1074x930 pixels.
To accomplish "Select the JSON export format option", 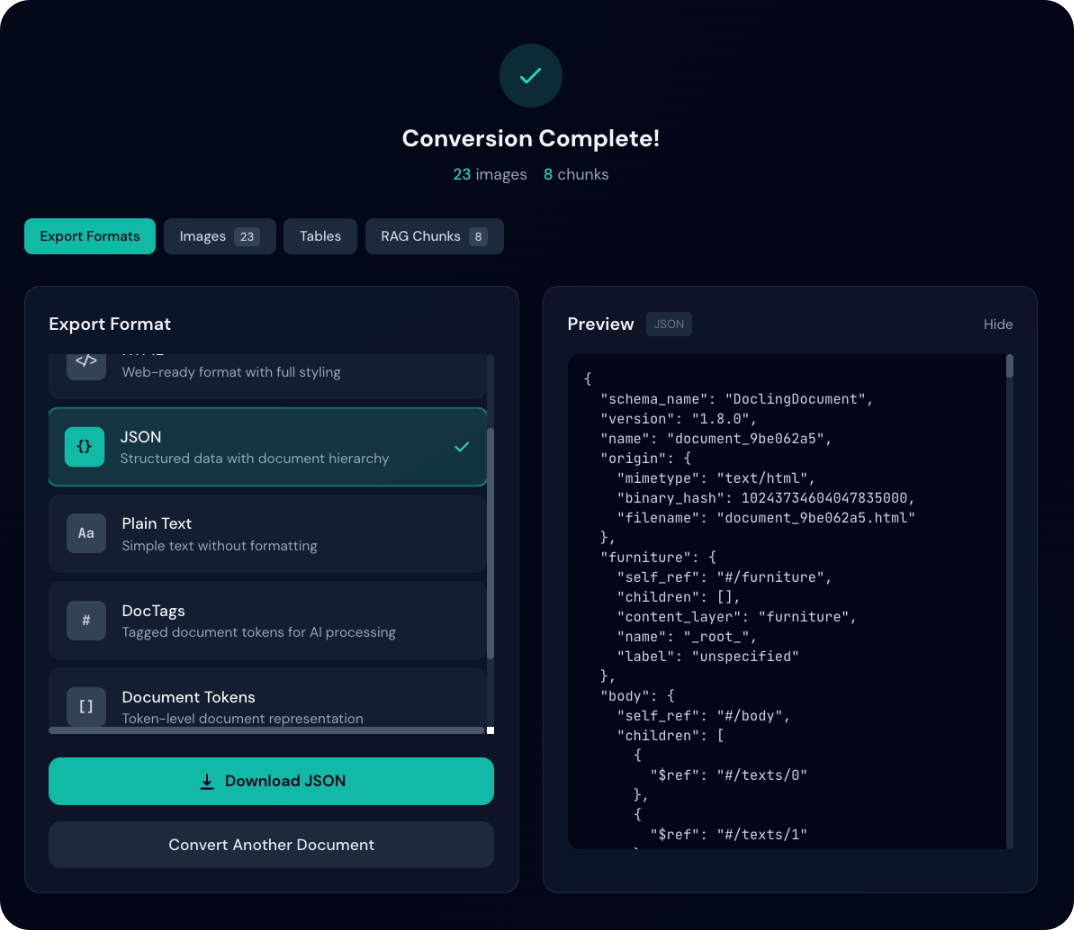I will [x=268, y=447].
